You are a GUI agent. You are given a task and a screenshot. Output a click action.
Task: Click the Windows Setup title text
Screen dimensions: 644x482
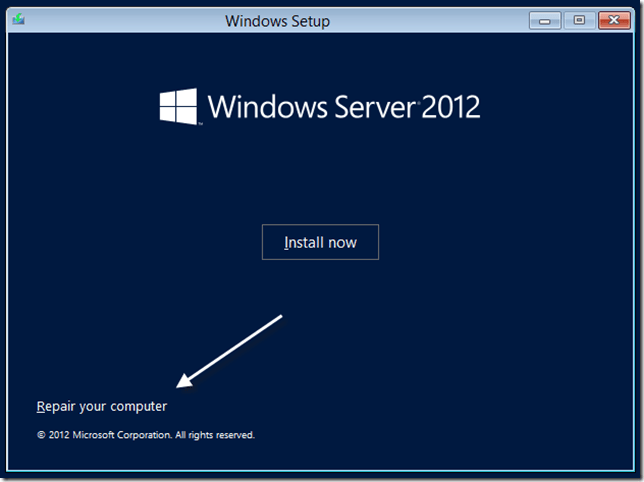point(277,21)
